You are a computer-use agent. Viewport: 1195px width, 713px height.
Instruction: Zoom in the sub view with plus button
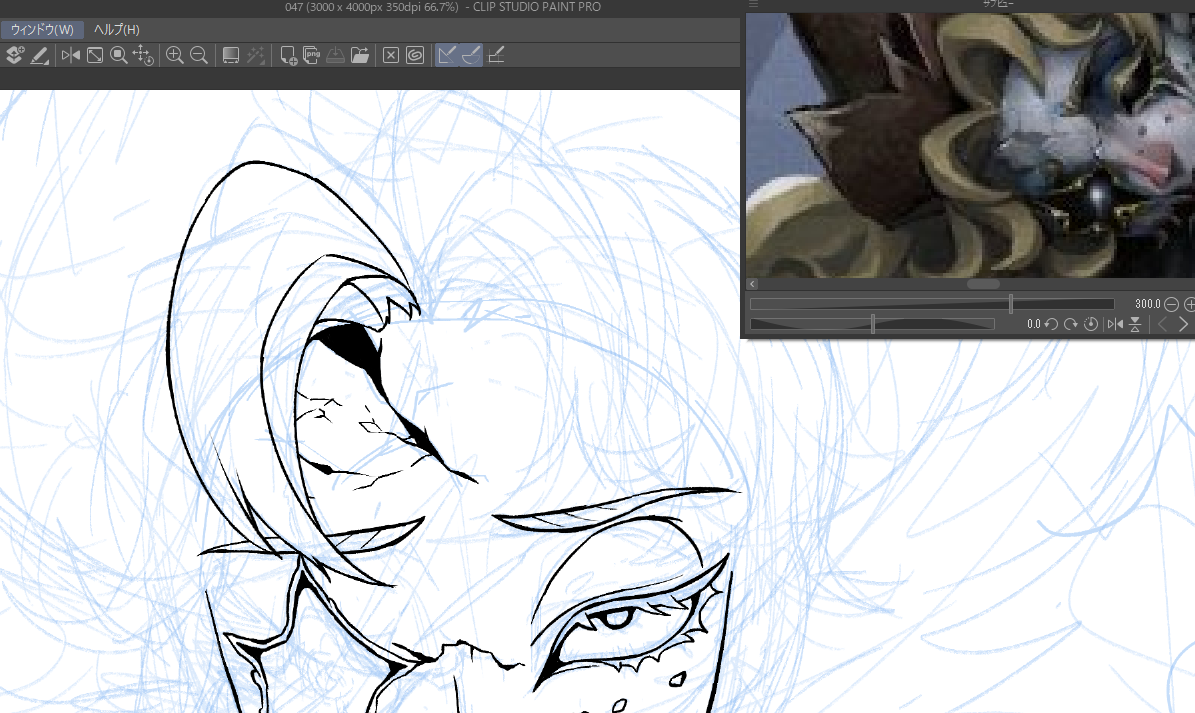(x=1189, y=304)
